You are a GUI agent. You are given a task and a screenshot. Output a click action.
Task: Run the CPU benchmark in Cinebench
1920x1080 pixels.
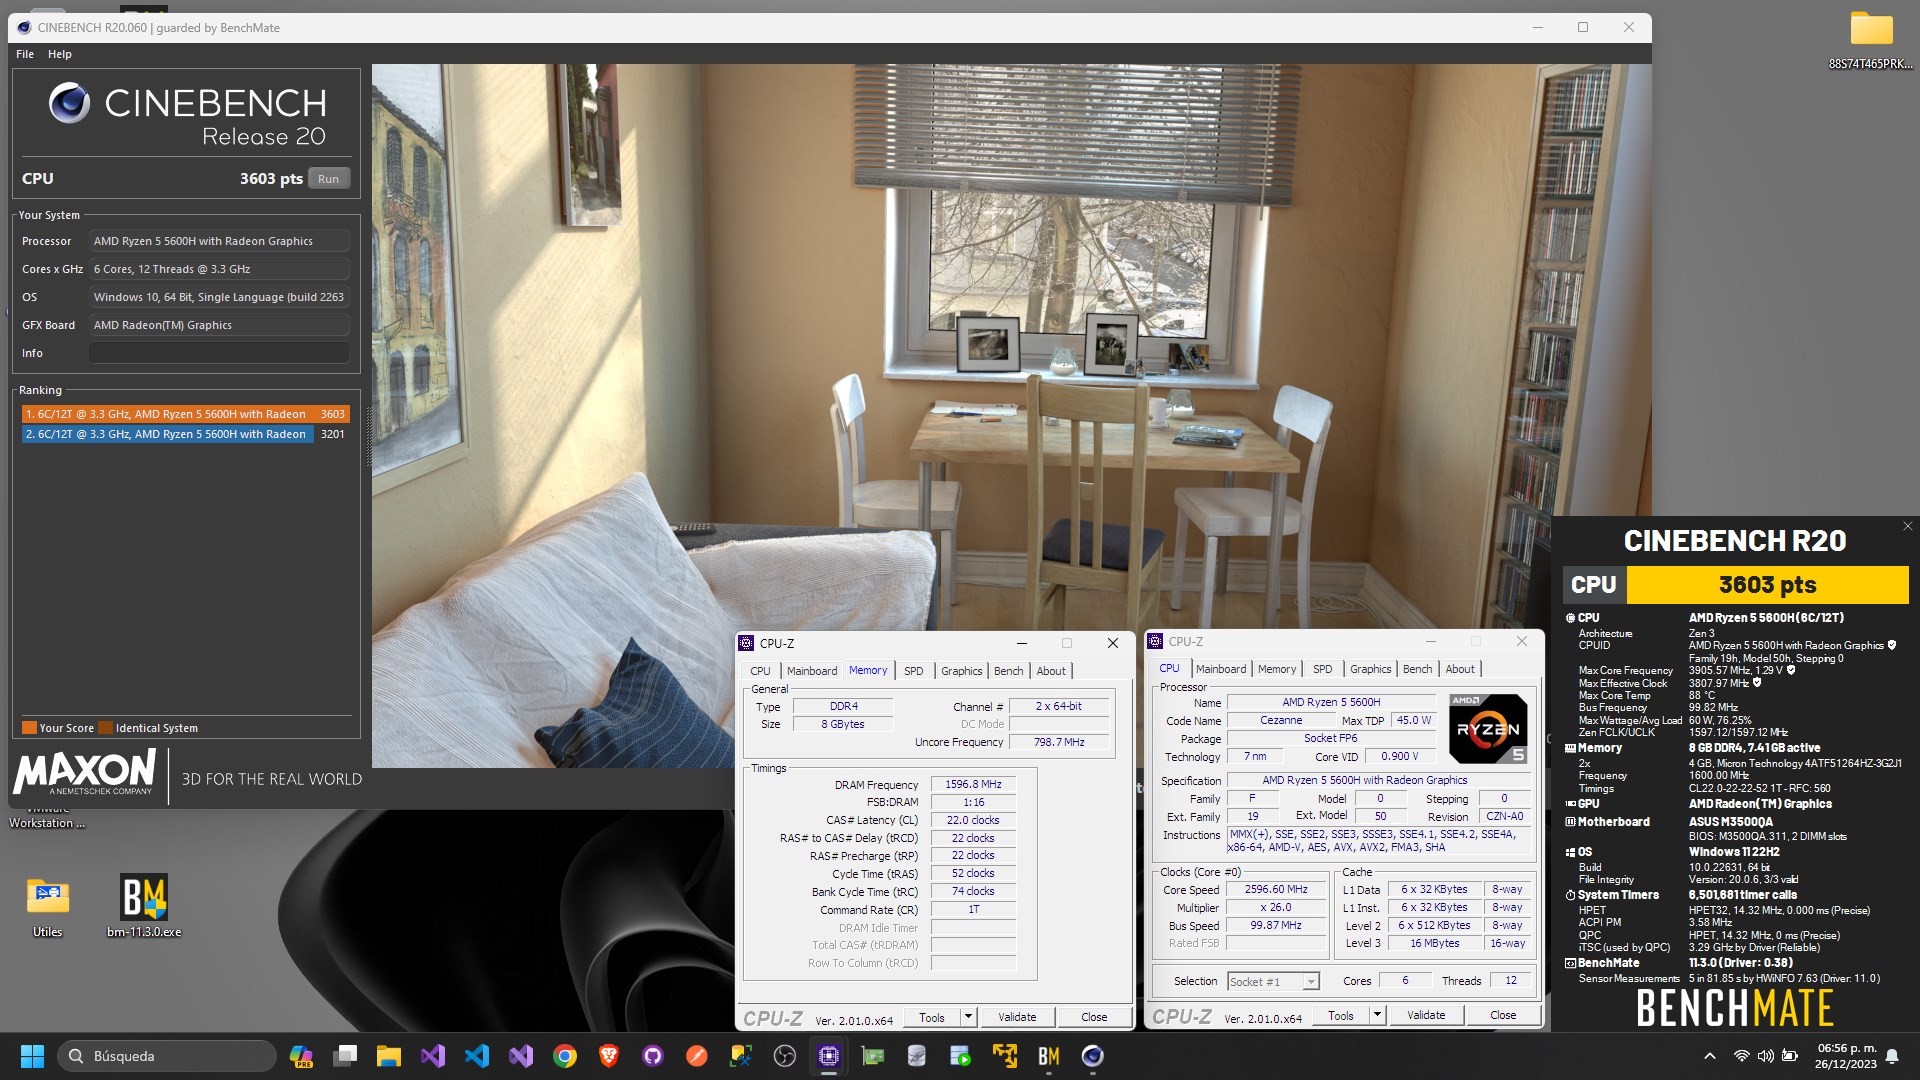tap(328, 179)
